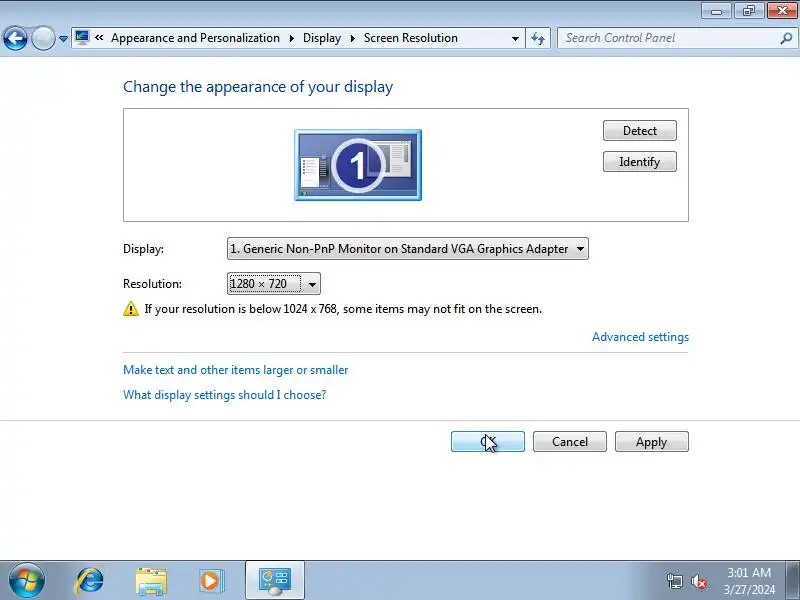
Task: Click the Cancel button
Action: [570, 442]
